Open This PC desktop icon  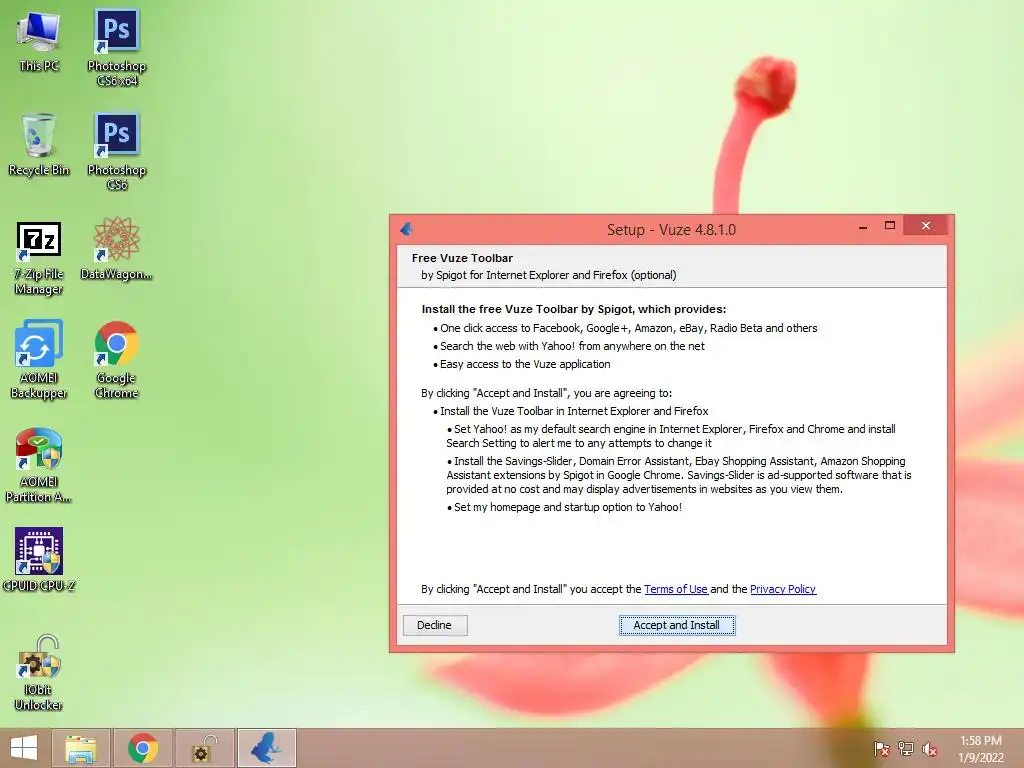tap(39, 40)
